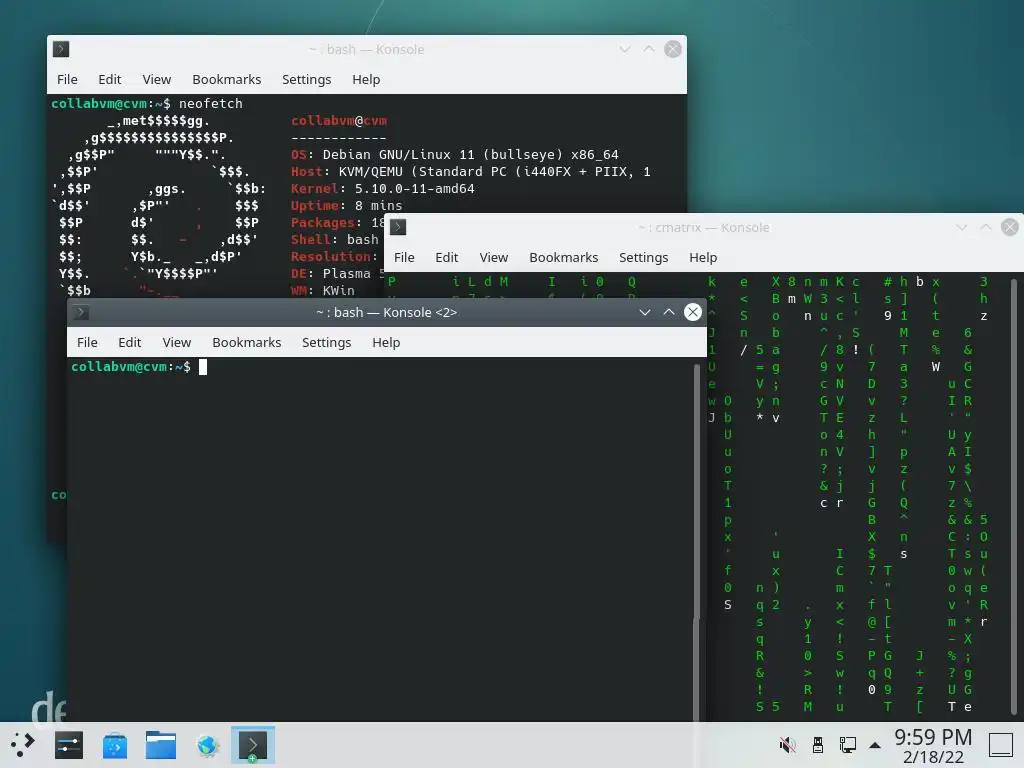Close the cmatrix Konsole window
This screenshot has height=768, width=1024.
[1010, 227]
